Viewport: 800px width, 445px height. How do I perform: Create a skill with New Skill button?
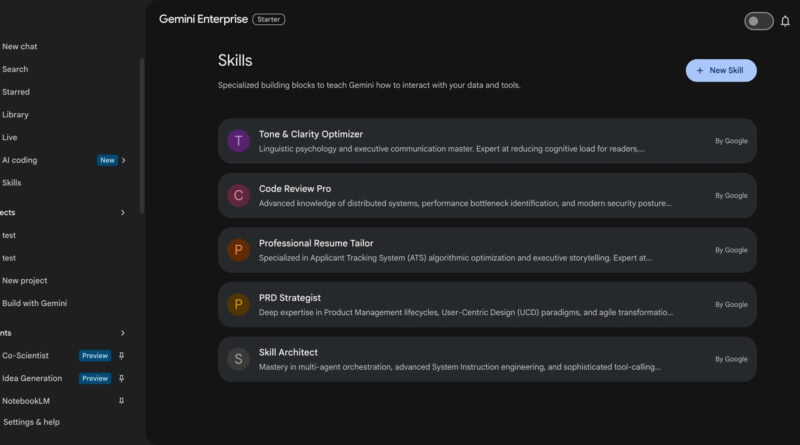tap(720, 70)
